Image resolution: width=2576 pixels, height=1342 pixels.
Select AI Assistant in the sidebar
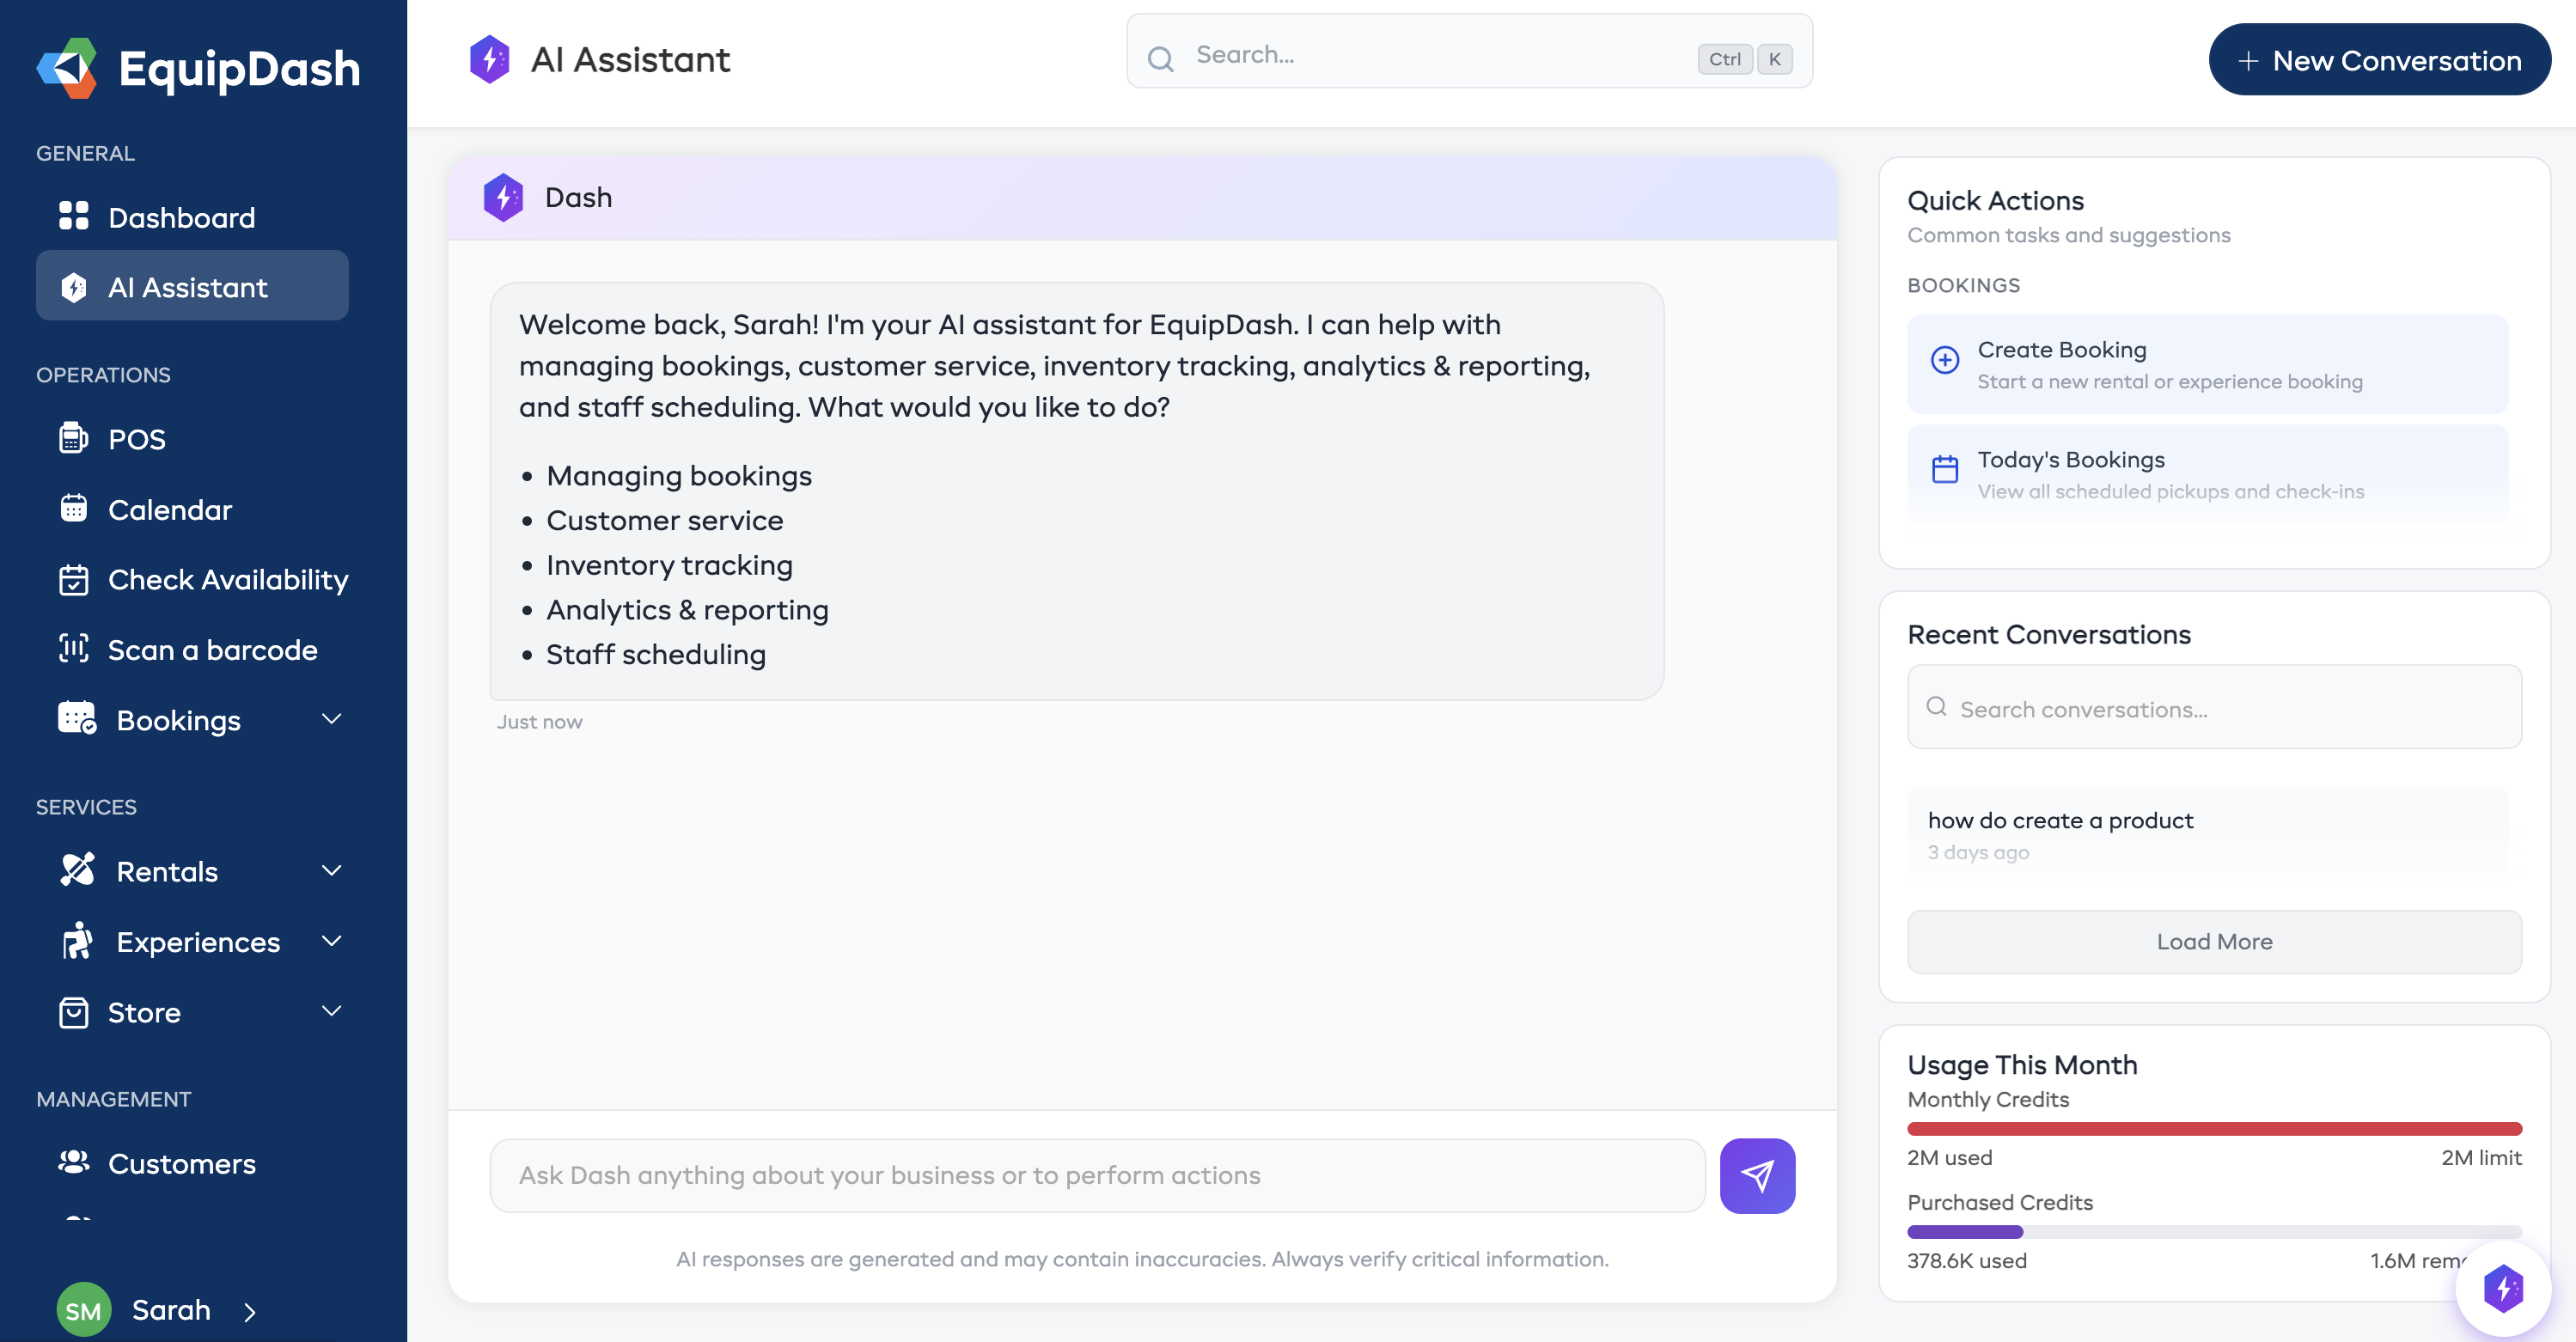click(191, 287)
